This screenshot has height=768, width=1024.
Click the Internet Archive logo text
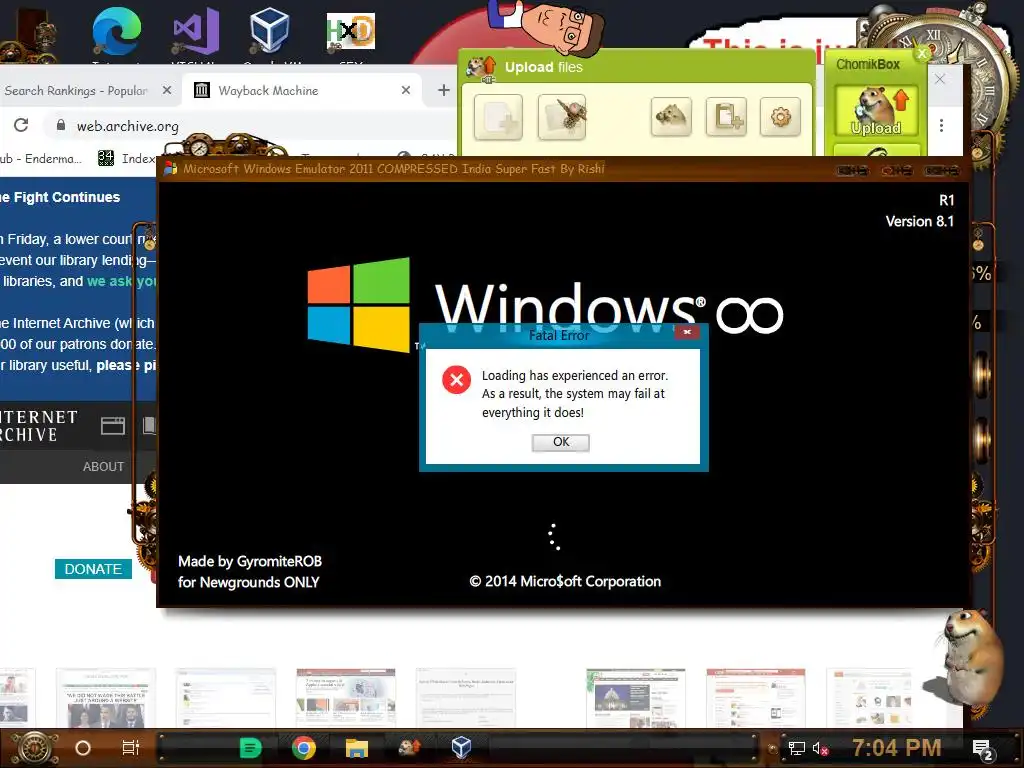pos(39,426)
